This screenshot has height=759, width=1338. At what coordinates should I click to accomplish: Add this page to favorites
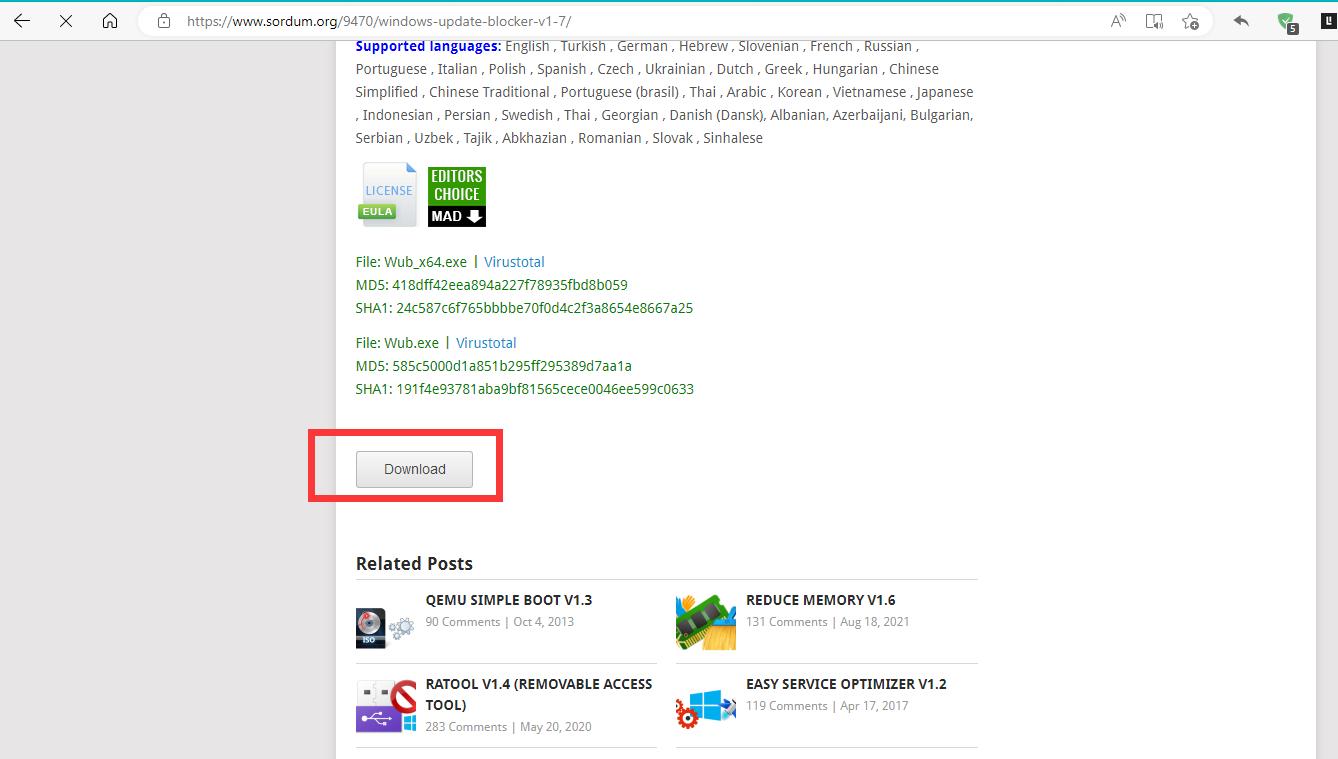click(1190, 21)
